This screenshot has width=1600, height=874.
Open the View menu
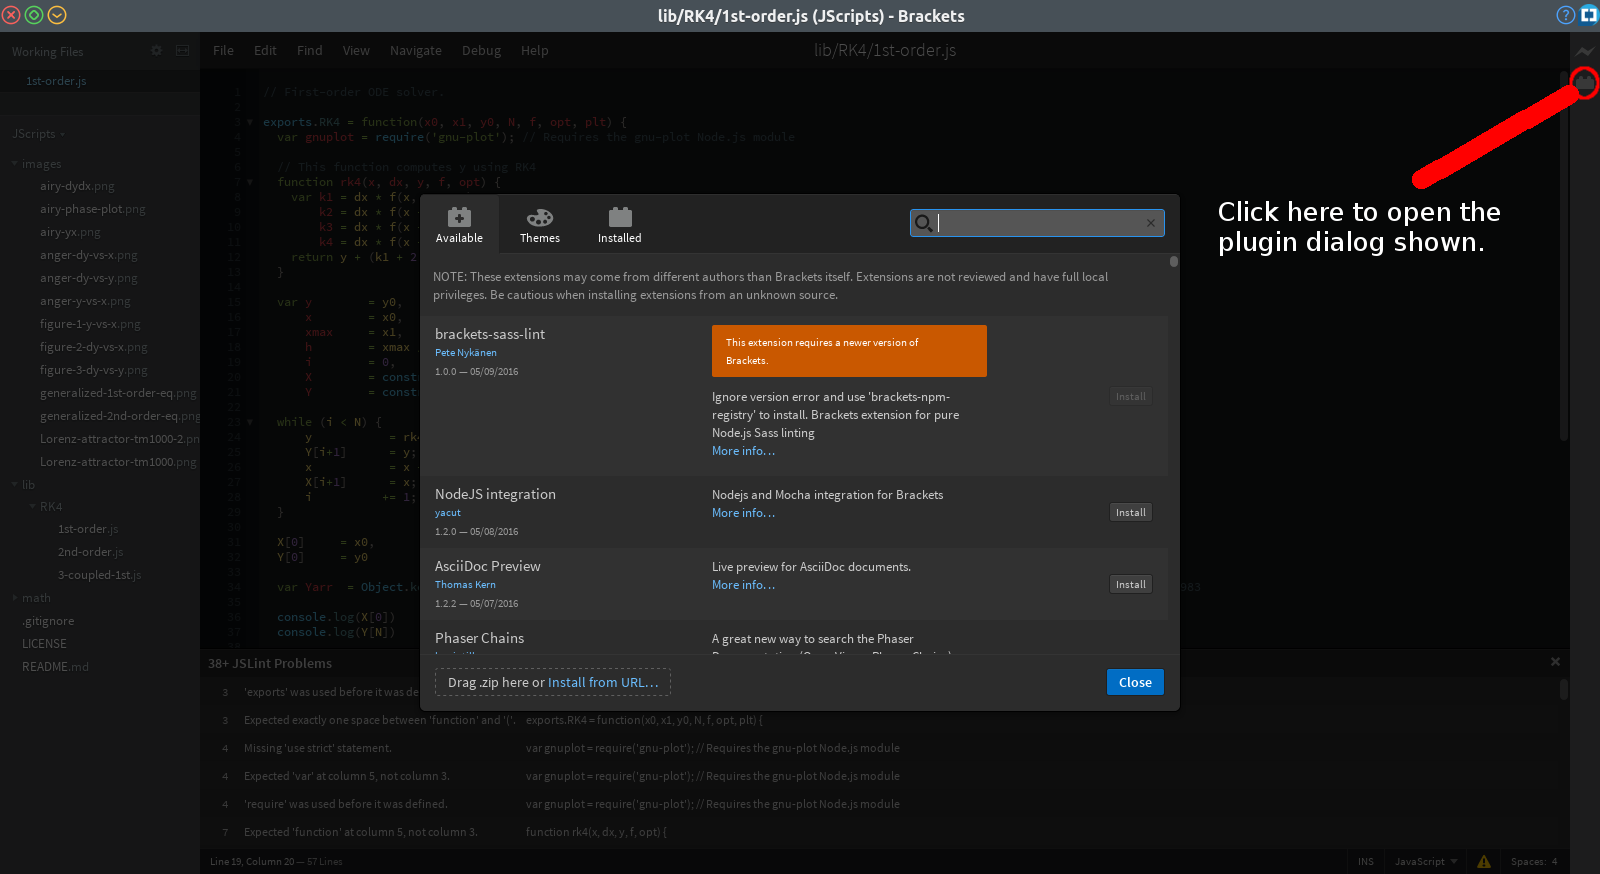click(x=356, y=50)
